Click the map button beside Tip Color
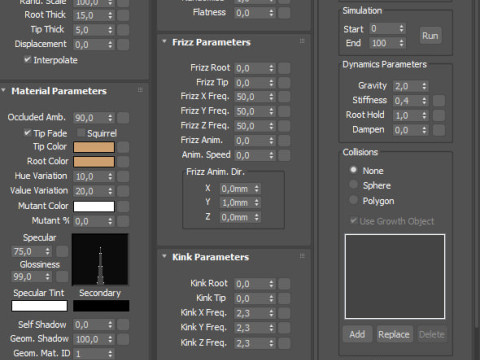Screen dimensions: 480x360 tap(123, 147)
